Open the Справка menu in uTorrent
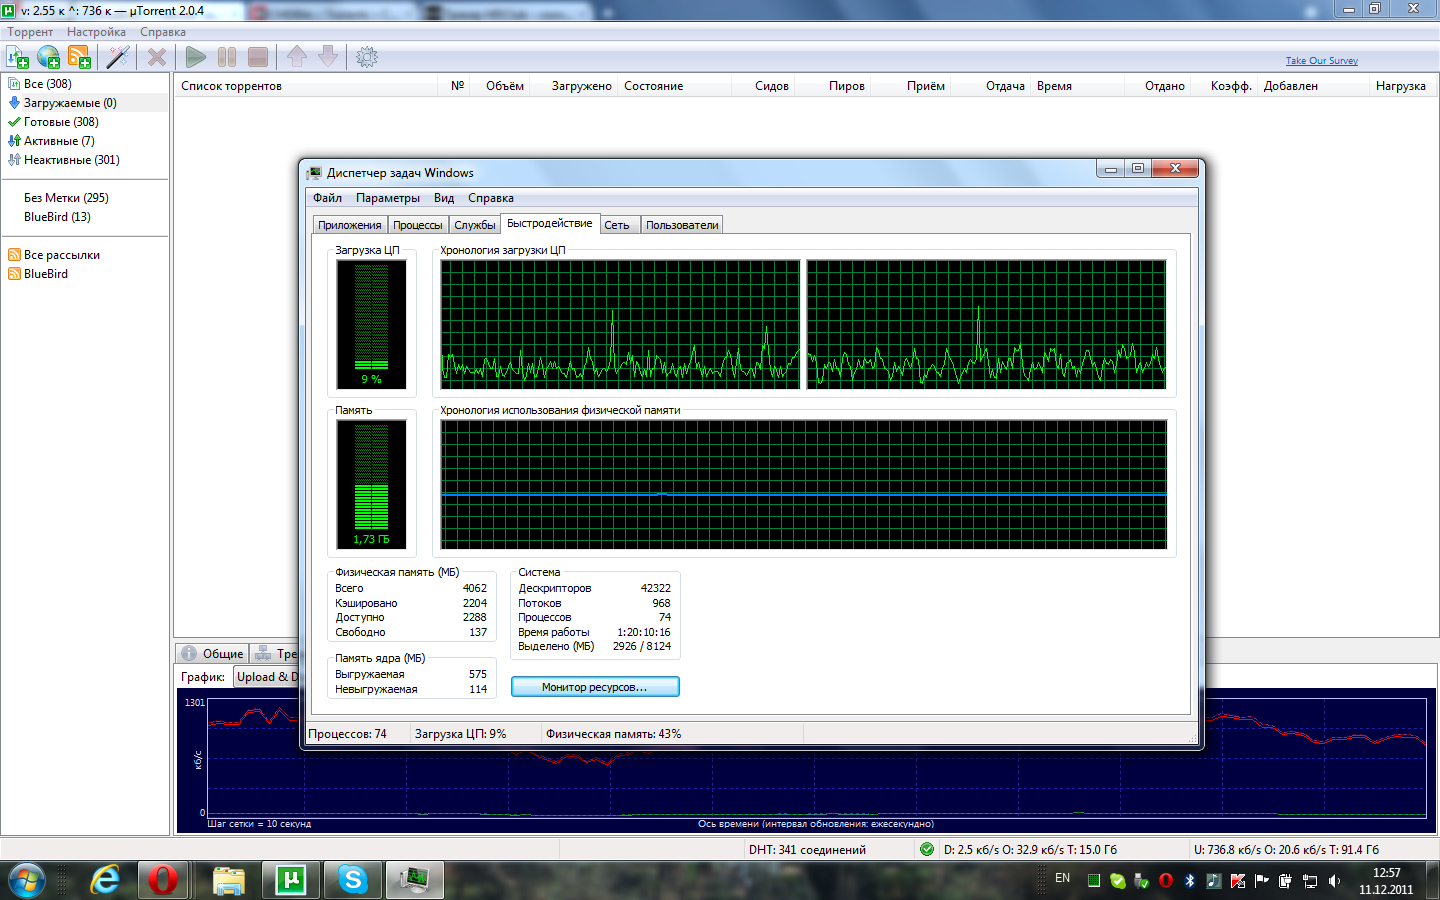This screenshot has width=1440, height=900. click(x=163, y=32)
